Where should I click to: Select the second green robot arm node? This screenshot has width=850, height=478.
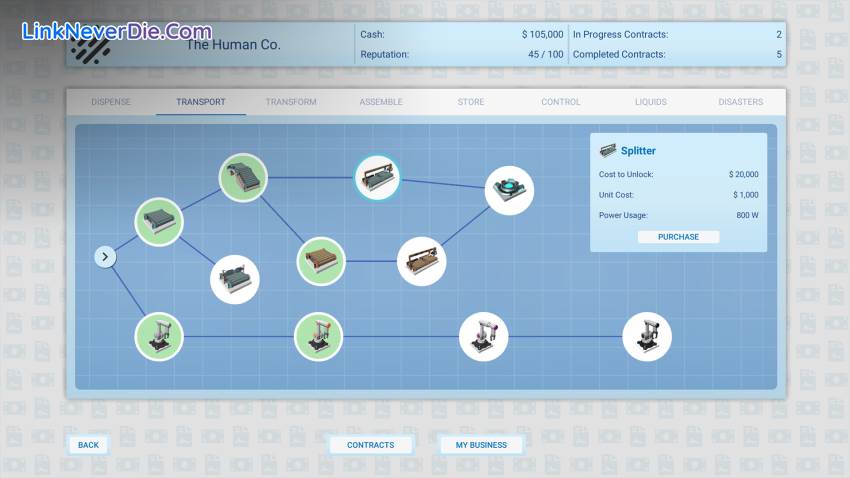click(x=318, y=337)
